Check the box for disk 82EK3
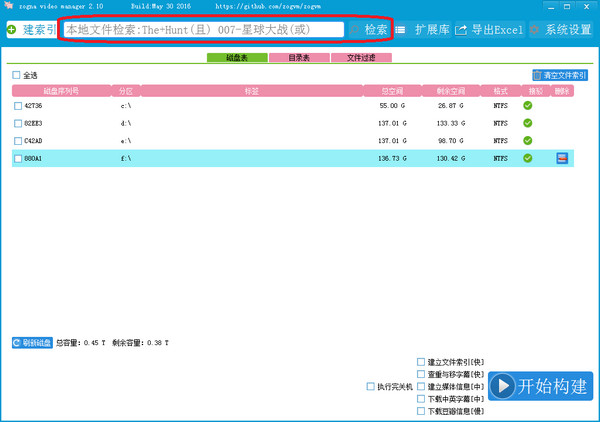Image resolution: width=600 pixels, height=422 pixels. pyautogui.click(x=18, y=124)
